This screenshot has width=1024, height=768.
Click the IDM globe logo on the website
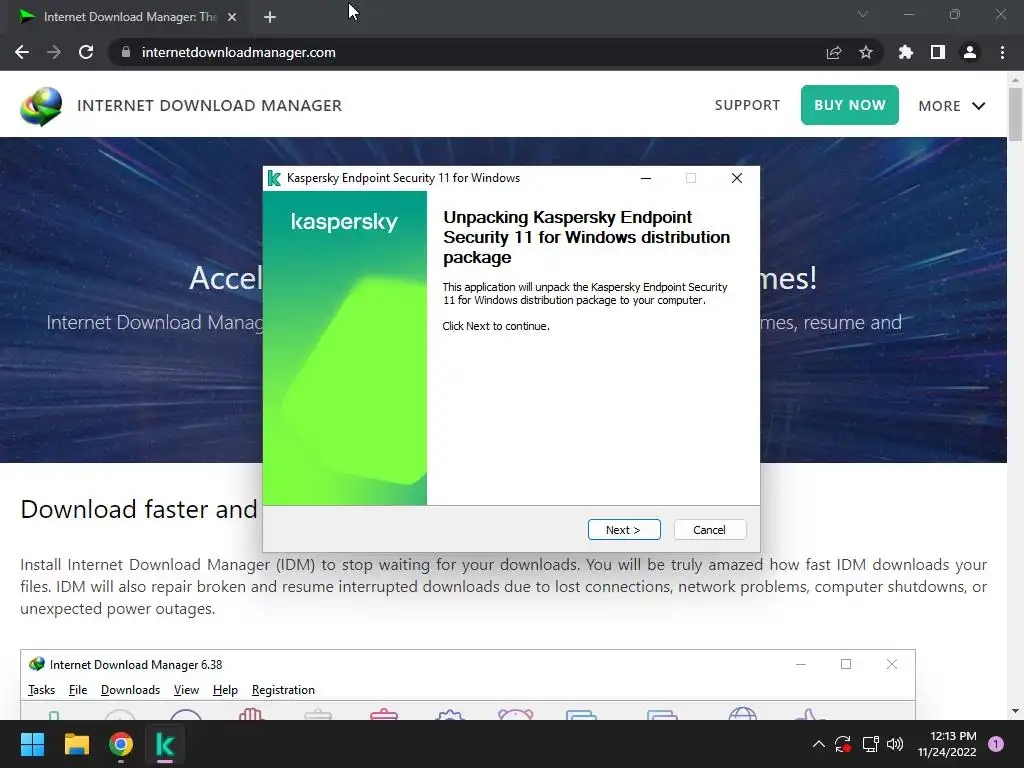pyautogui.click(x=41, y=106)
